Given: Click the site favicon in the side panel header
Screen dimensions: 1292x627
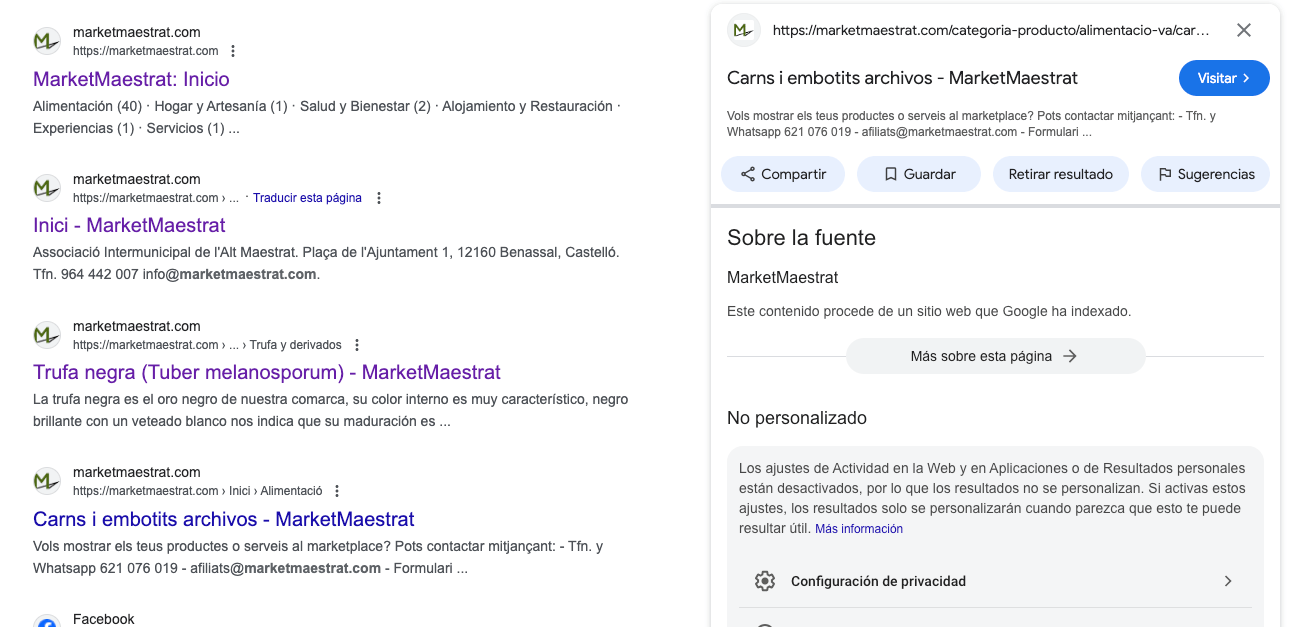Looking at the screenshot, I should click(x=742, y=30).
